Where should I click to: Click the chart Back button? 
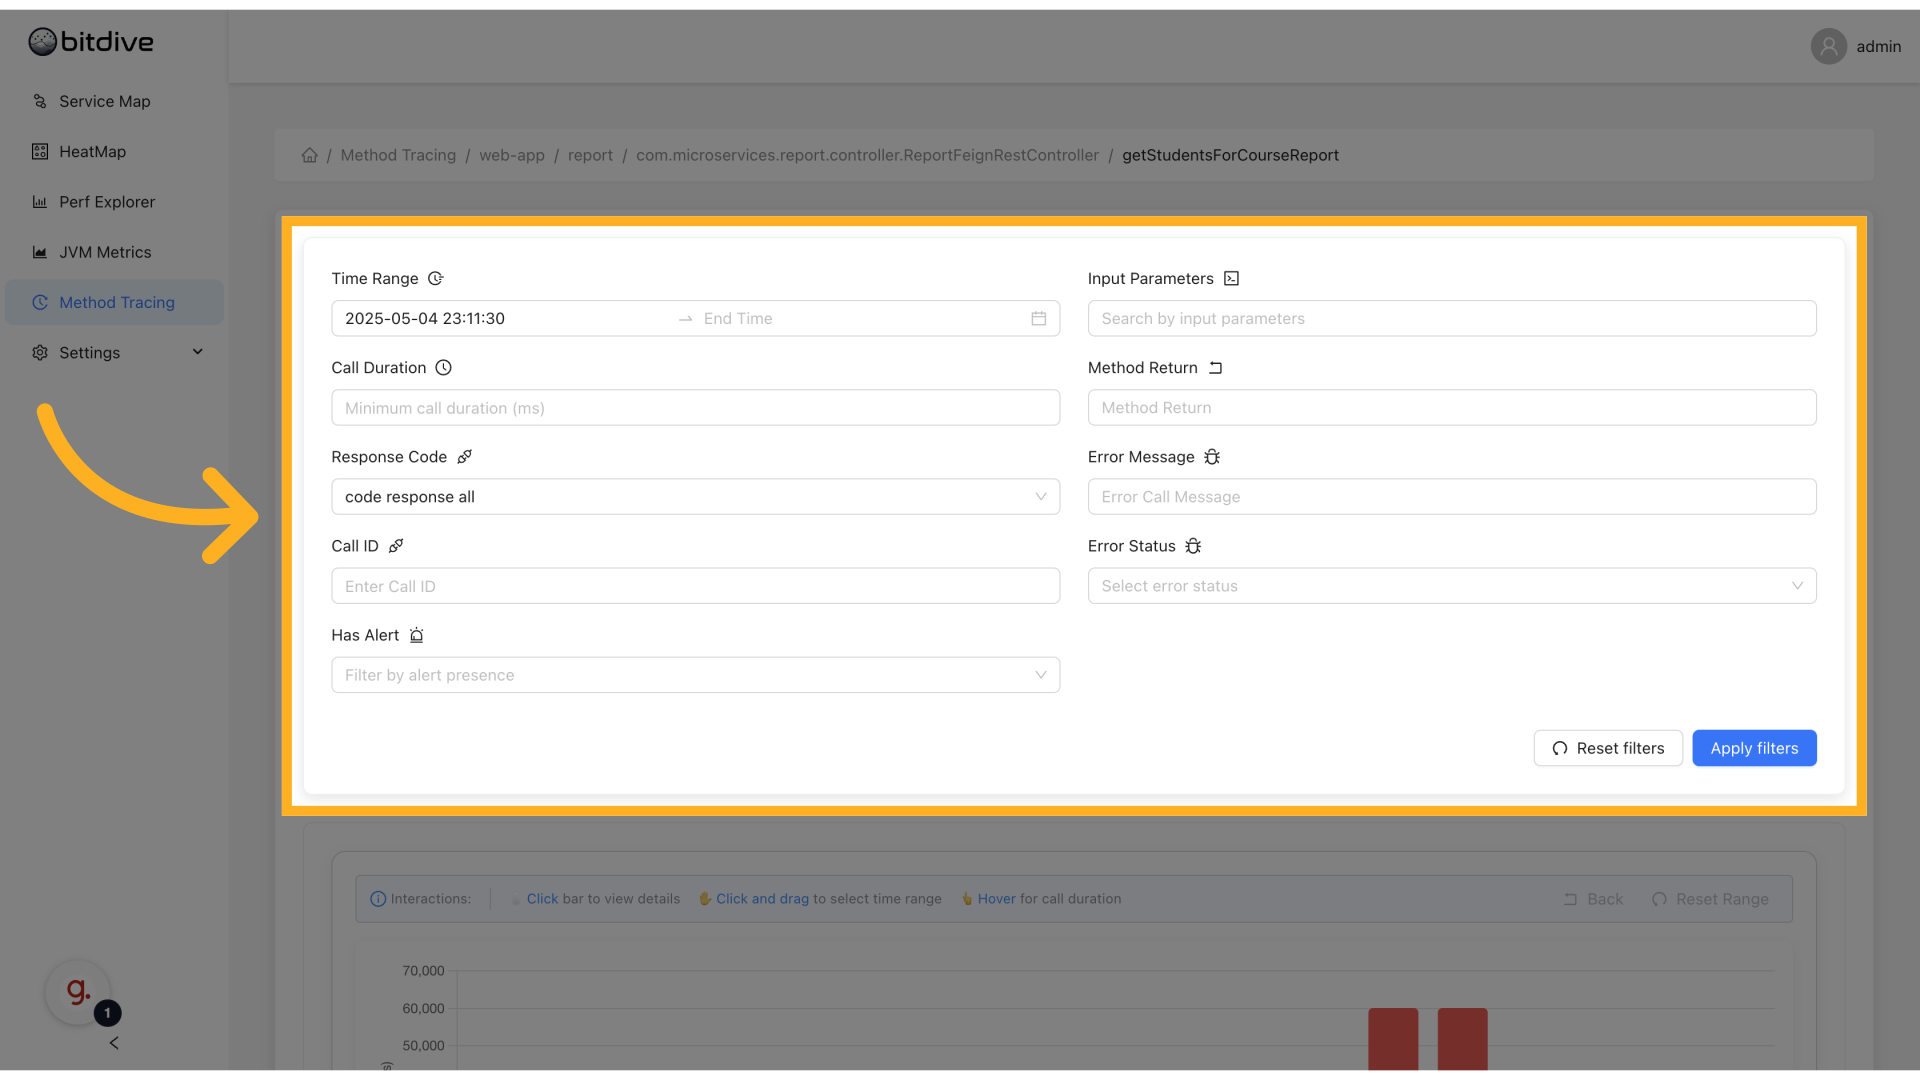pos(1594,899)
